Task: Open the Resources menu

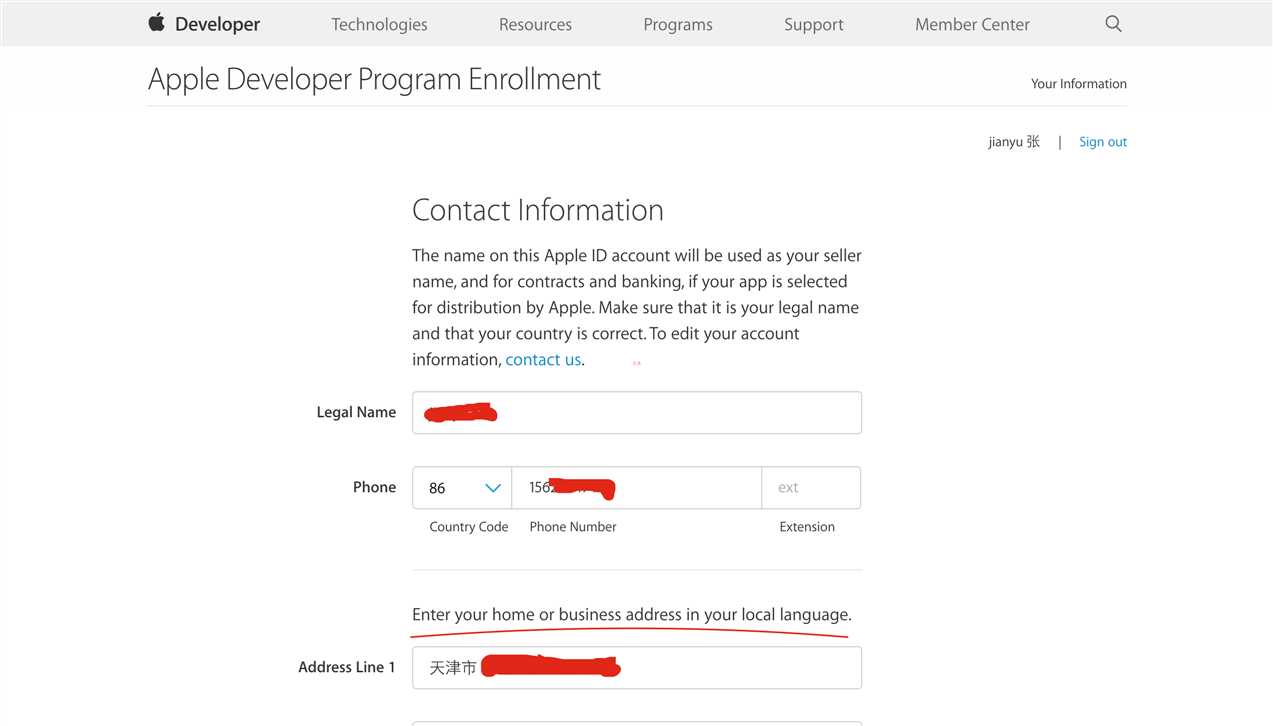Action: [x=535, y=24]
